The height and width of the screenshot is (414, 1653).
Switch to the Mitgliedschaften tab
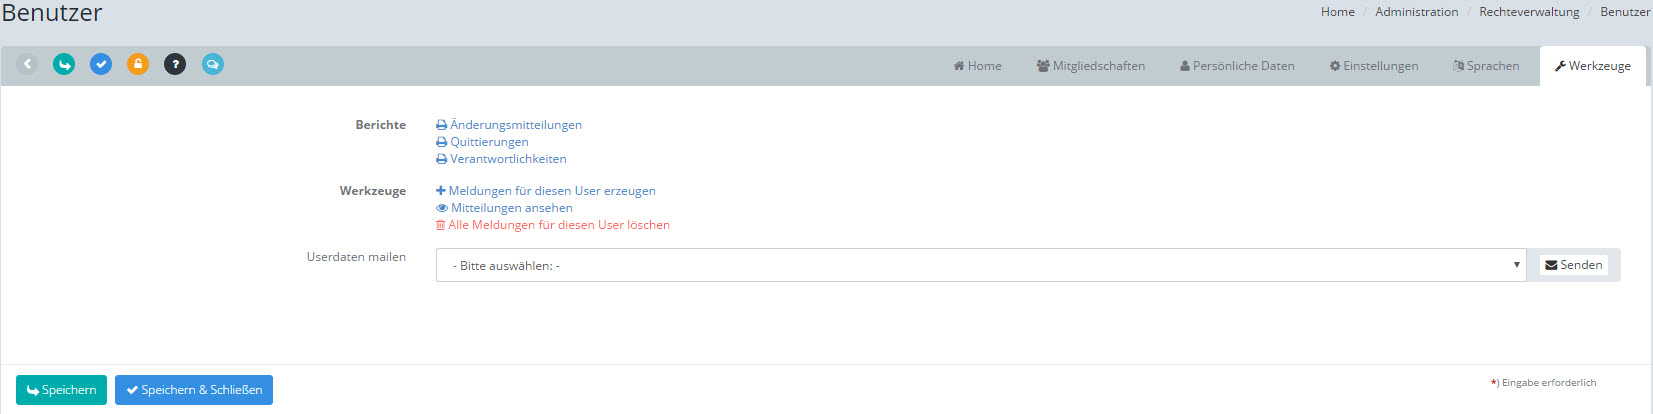click(1090, 66)
